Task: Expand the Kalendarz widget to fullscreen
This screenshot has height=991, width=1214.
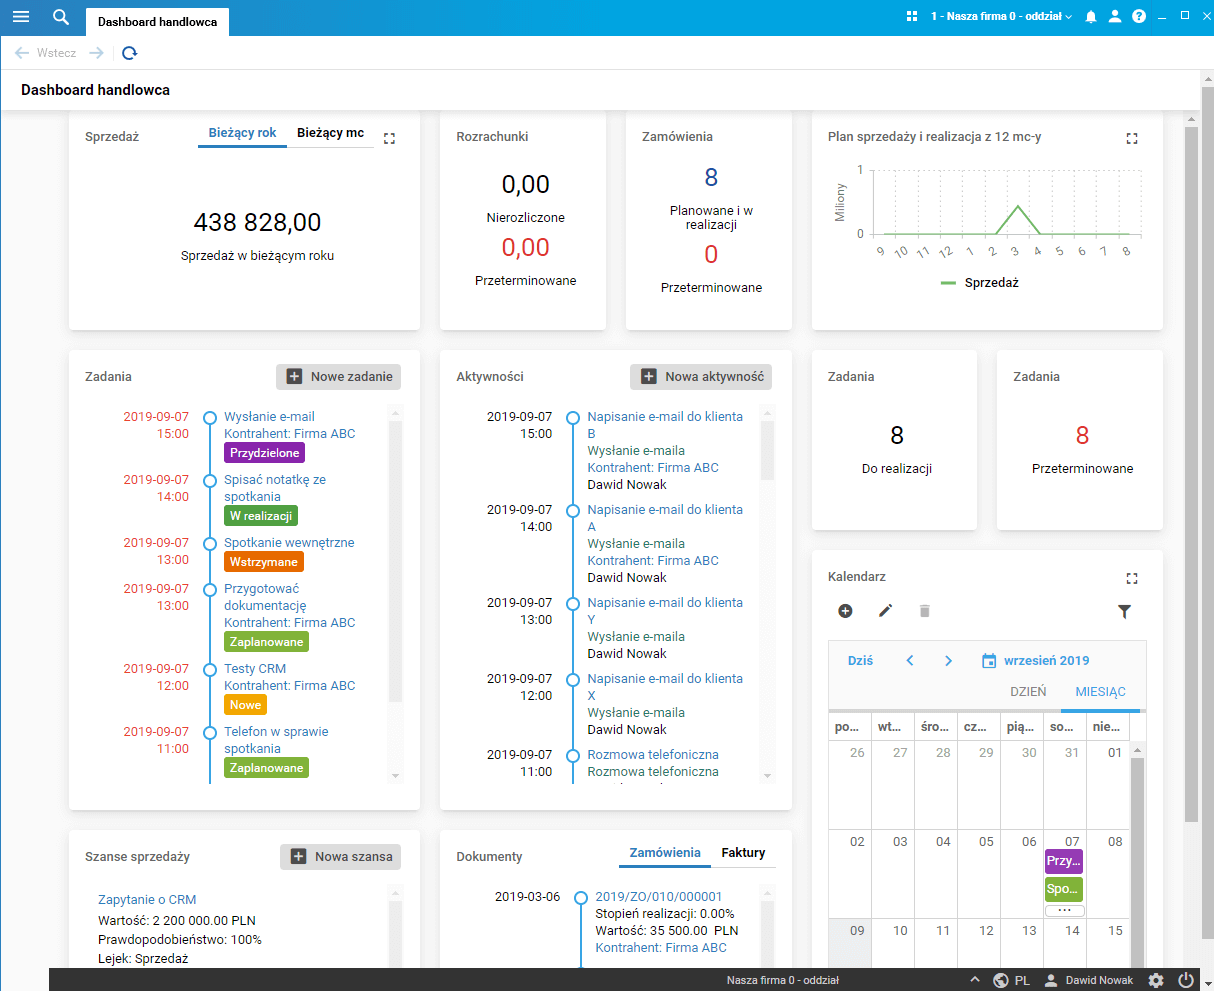Action: (1132, 578)
